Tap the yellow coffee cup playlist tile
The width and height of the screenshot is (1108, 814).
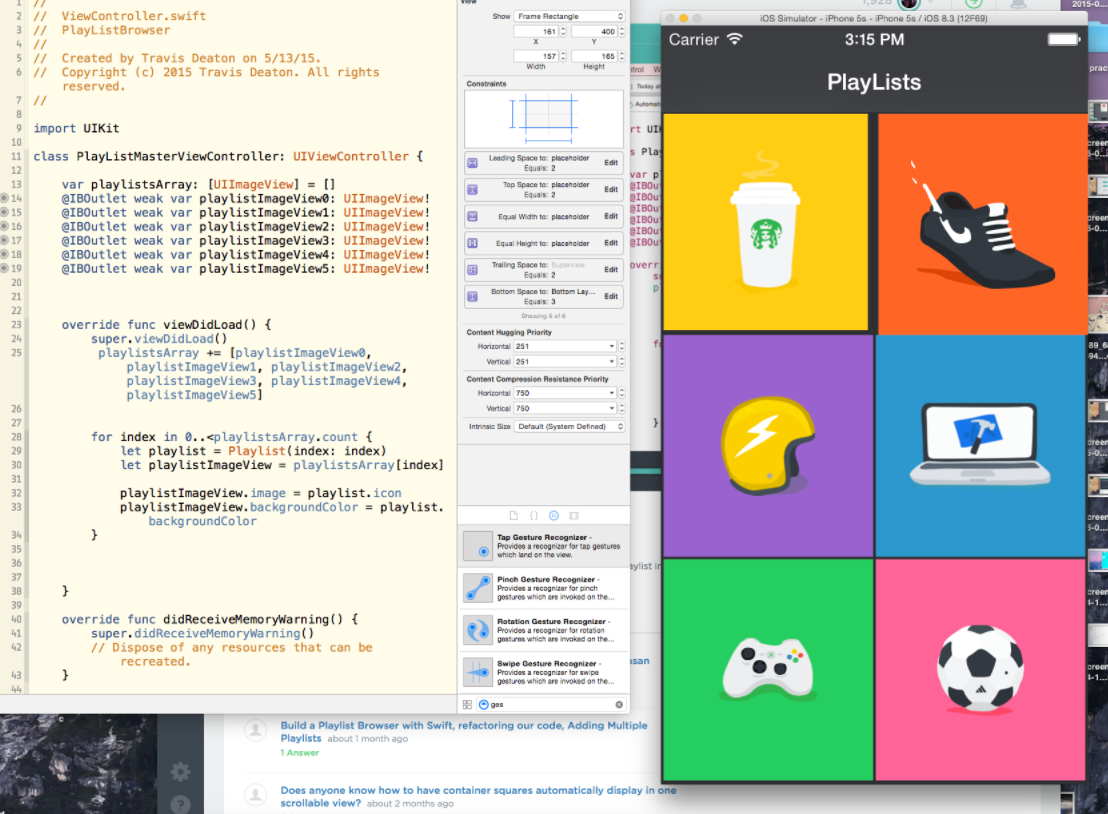[x=765, y=222]
